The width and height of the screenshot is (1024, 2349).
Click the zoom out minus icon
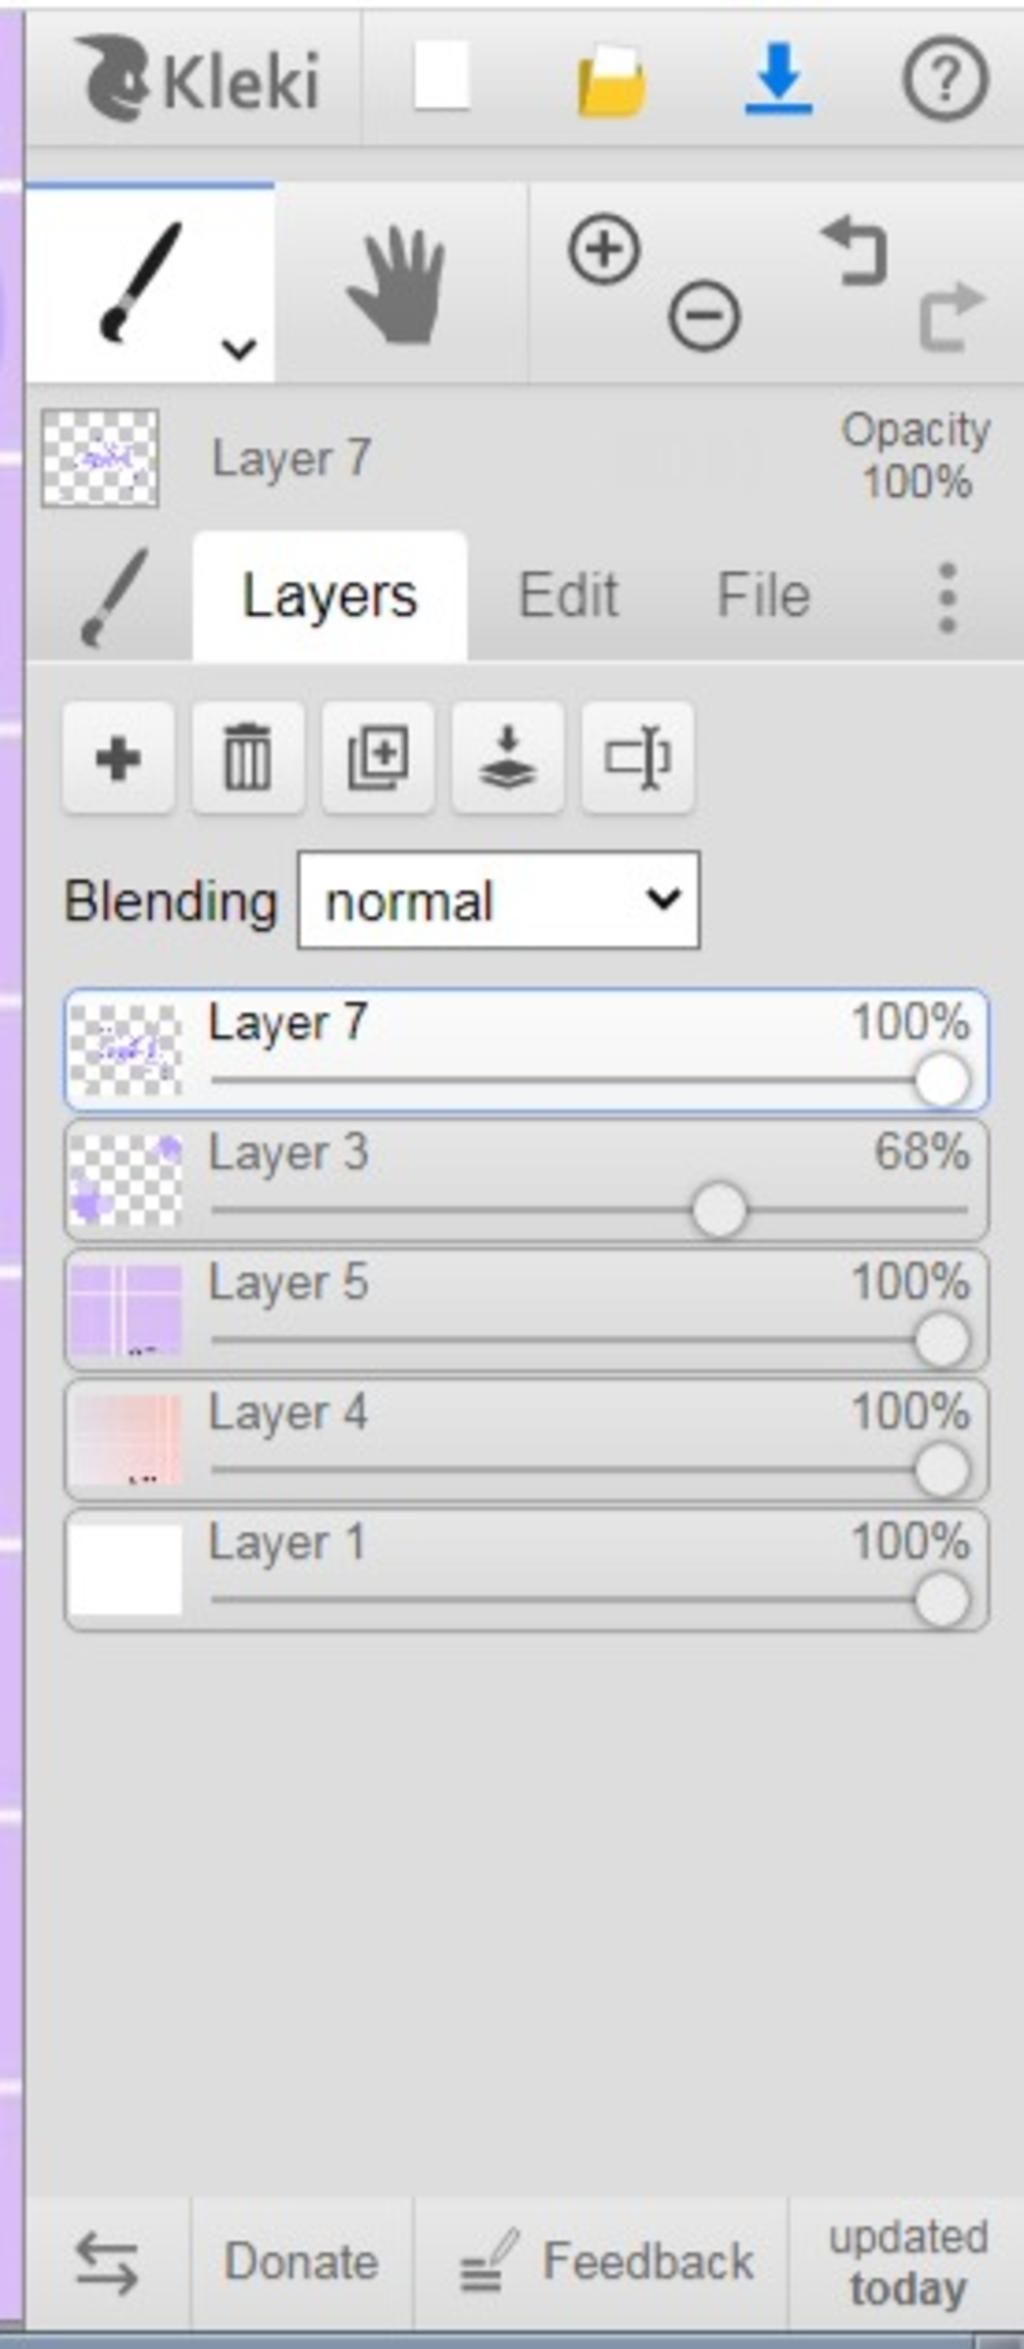click(x=704, y=317)
